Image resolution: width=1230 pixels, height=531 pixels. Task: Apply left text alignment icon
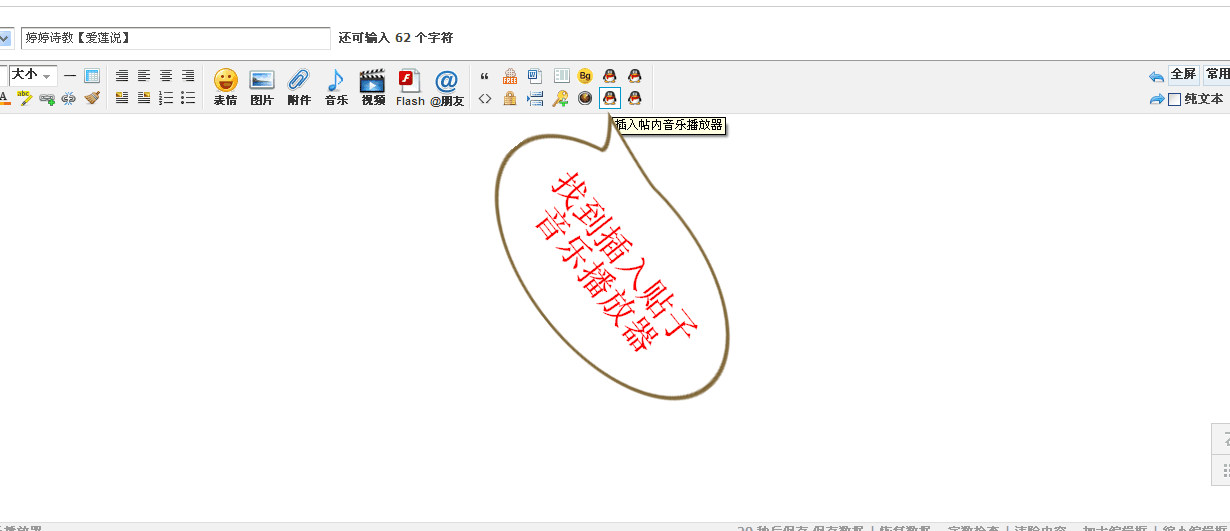[144, 76]
